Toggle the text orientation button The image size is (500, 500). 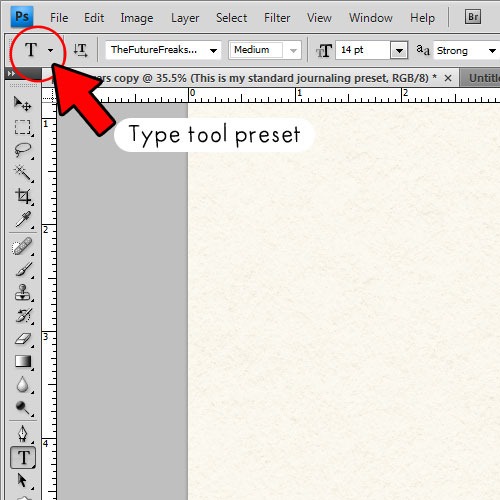[80, 50]
